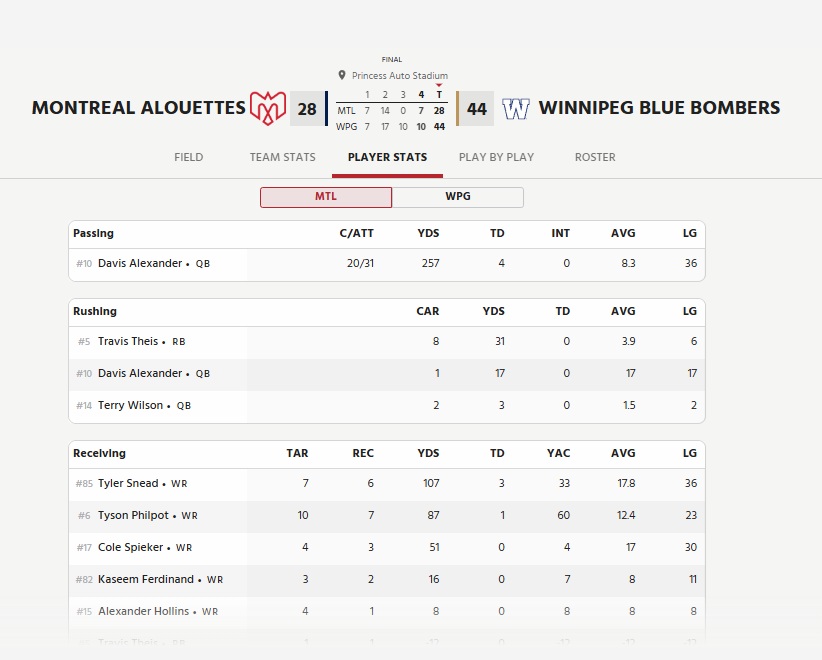This screenshot has width=822, height=660.
Task: Open Tyler Snead player row
Action: [x=387, y=484]
